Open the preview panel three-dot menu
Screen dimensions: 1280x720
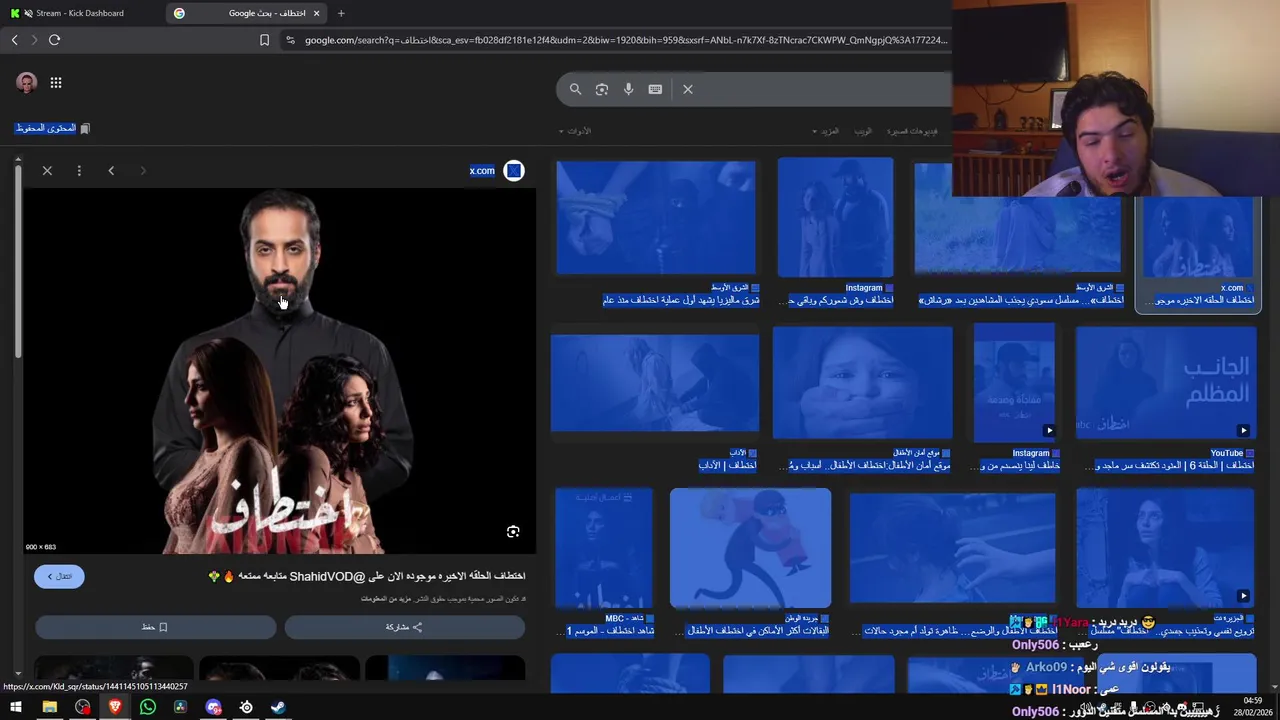[x=79, y=171]
